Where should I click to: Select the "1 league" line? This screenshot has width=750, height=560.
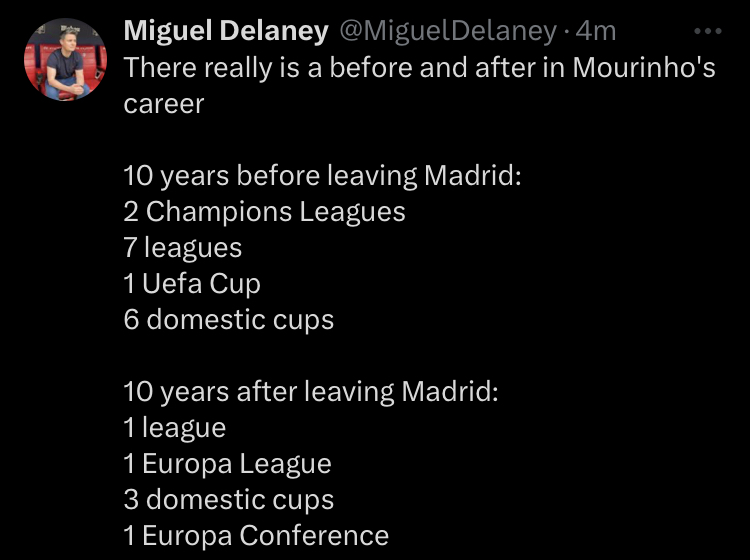pyautogui.click(x=175, y=428)
